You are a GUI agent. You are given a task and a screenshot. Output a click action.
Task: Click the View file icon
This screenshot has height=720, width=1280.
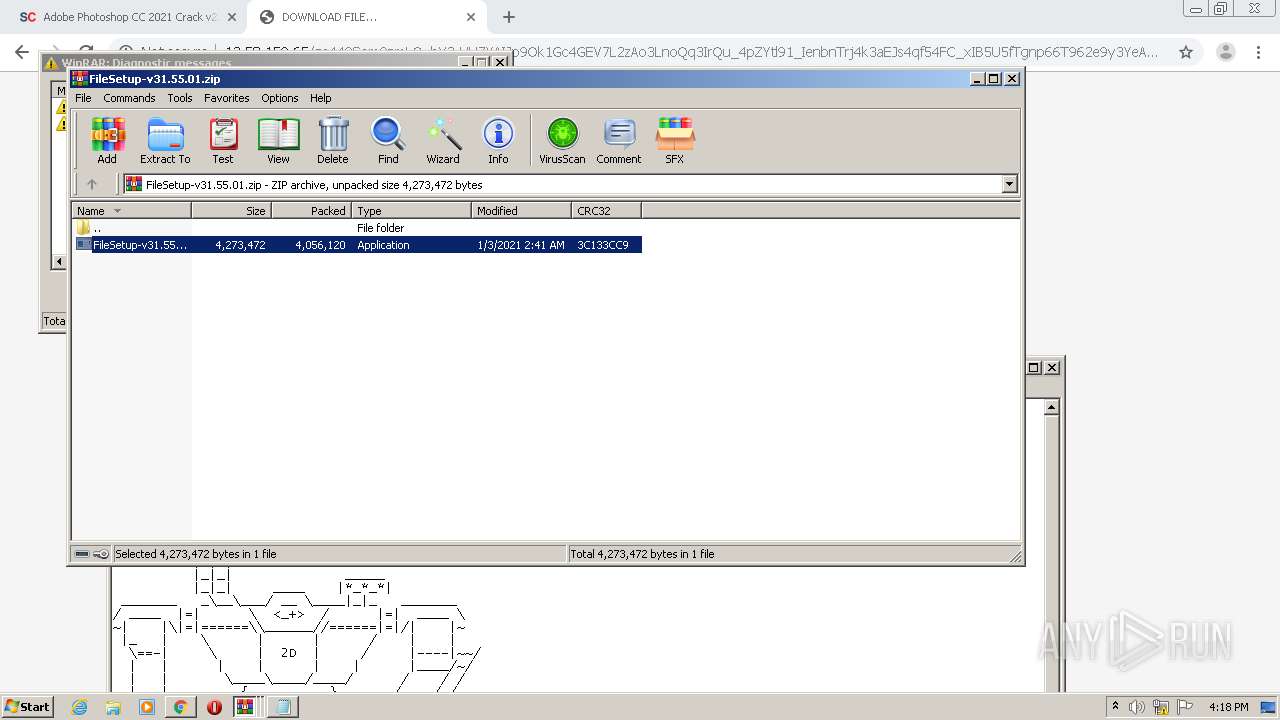pos(278,140)
